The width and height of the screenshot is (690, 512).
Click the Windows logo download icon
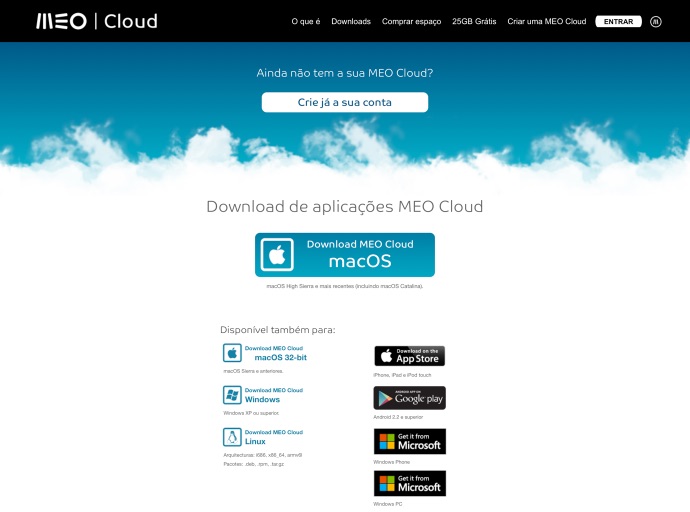[x=232, y=395]
